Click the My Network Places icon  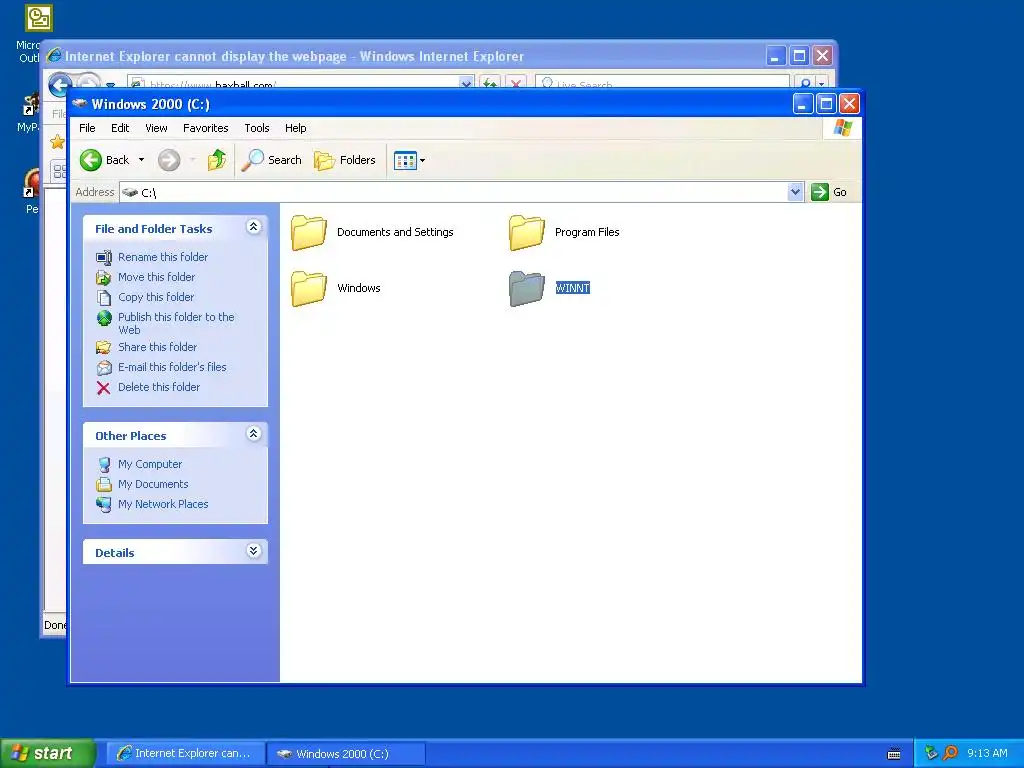click(x=104, y=505)
